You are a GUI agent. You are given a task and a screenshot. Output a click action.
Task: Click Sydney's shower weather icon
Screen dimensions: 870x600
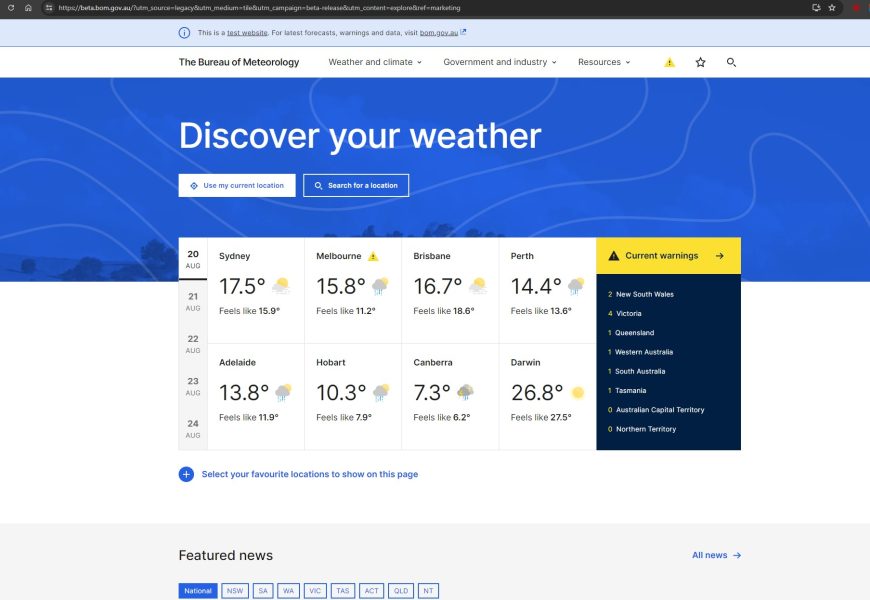click(x=281, y=284)
